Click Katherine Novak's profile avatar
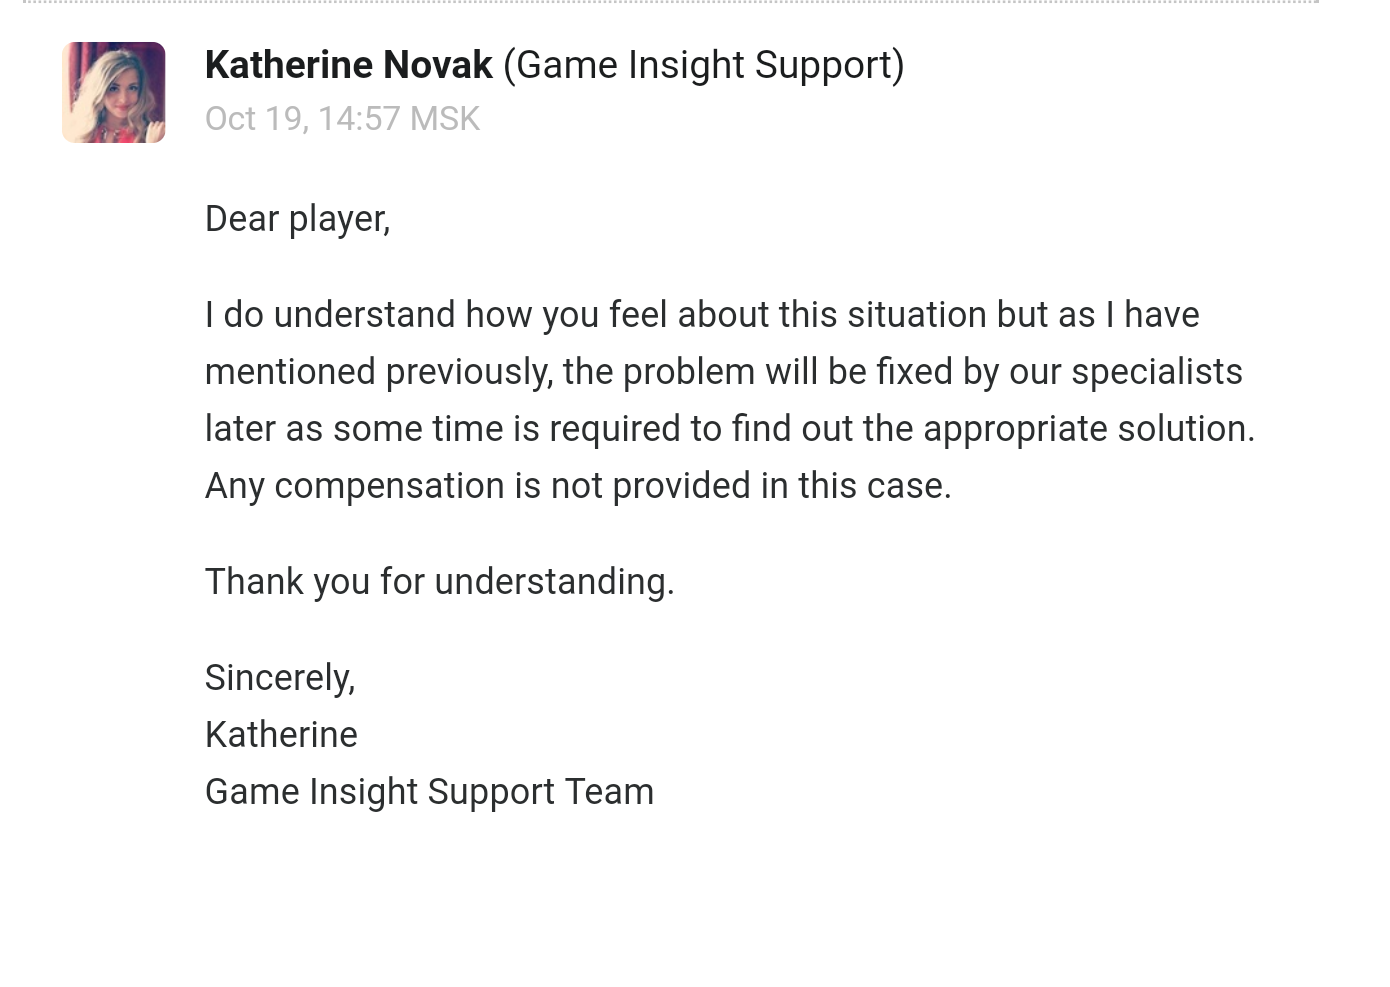 click(113, 92)
